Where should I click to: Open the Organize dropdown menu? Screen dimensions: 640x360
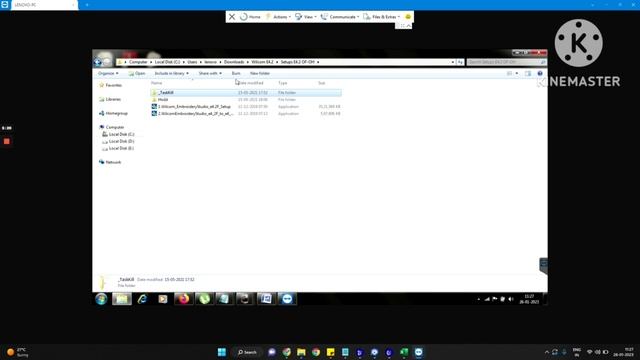(108, 73)
